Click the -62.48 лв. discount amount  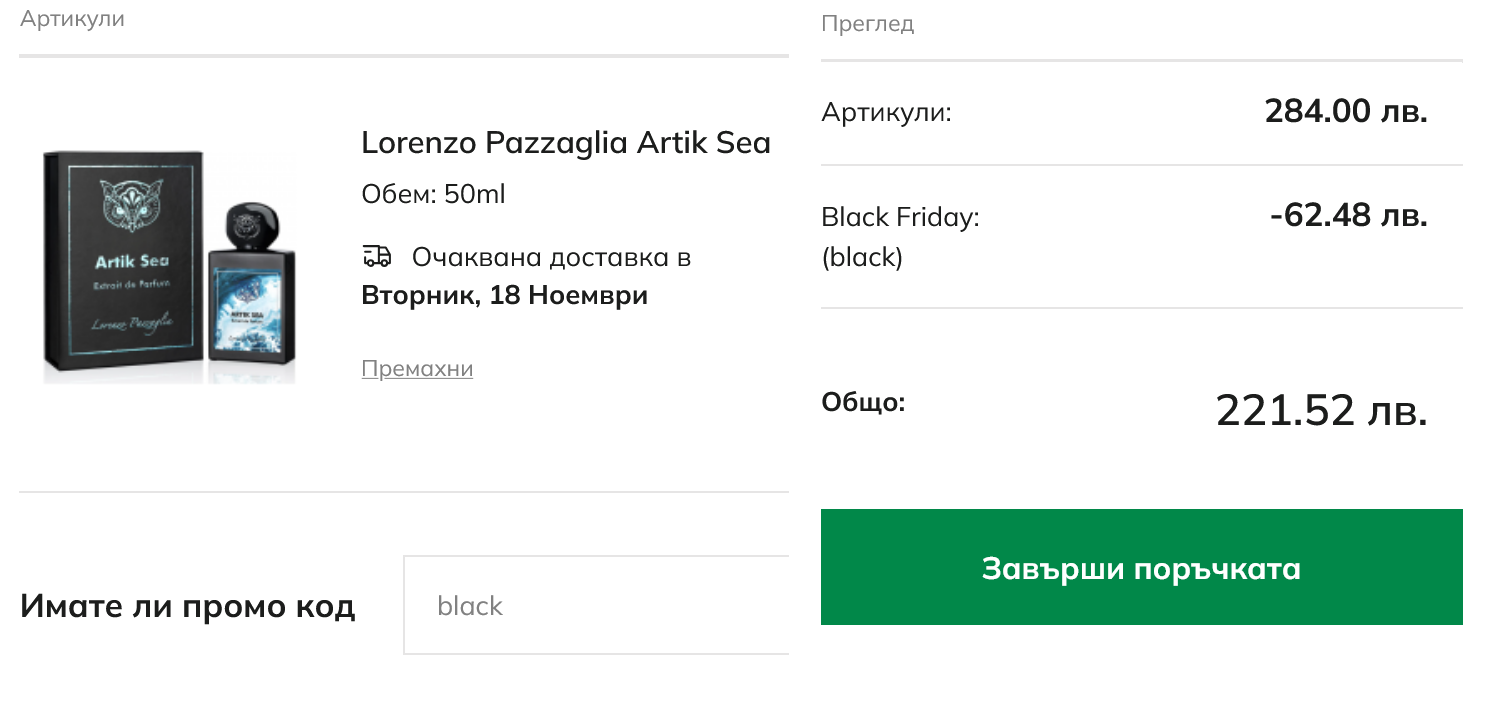point(1348,215)
